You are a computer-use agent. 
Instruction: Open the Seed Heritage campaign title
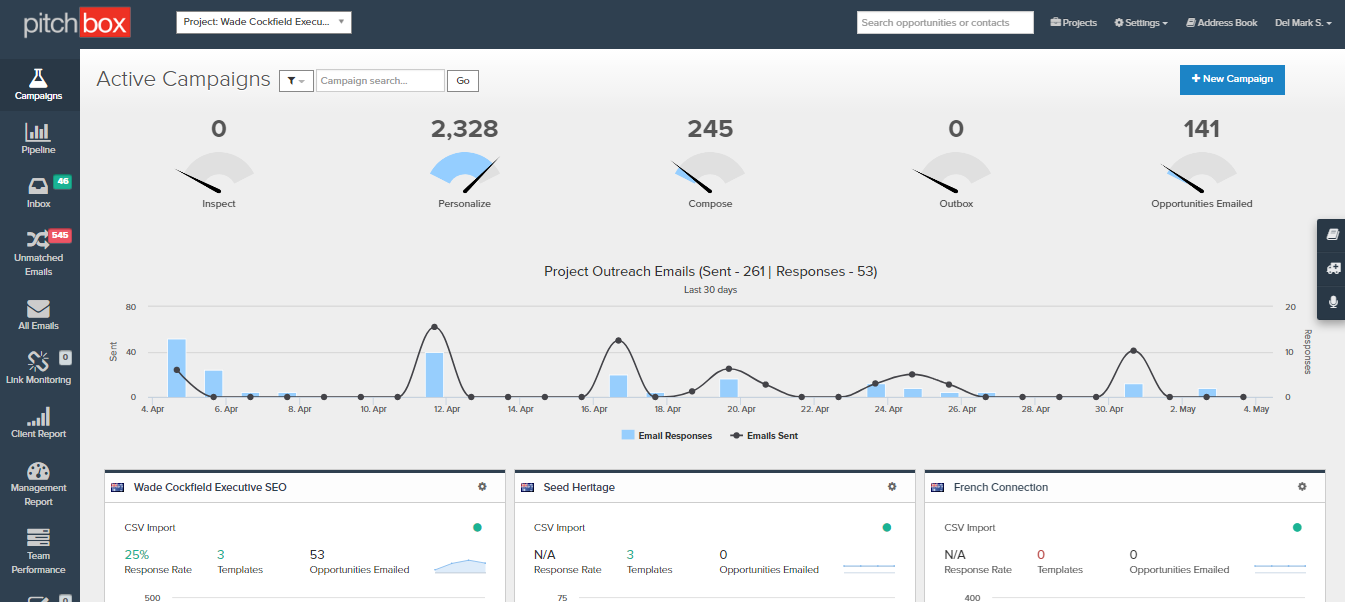[579, 488]
